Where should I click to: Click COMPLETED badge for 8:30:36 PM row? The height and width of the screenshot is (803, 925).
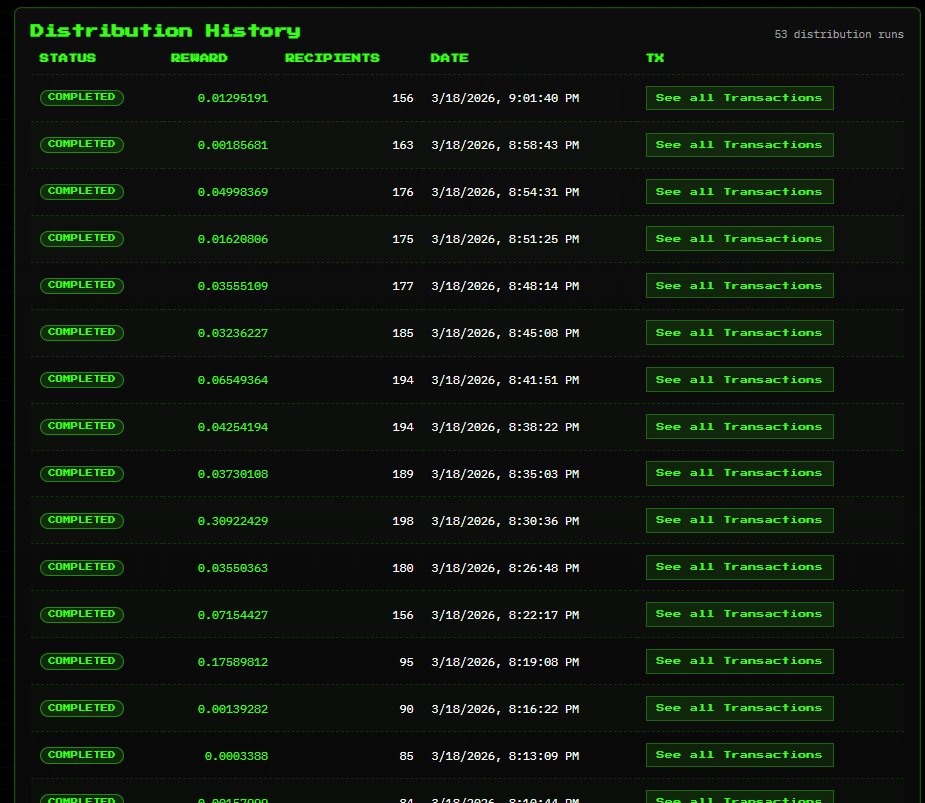pos(81,520)
